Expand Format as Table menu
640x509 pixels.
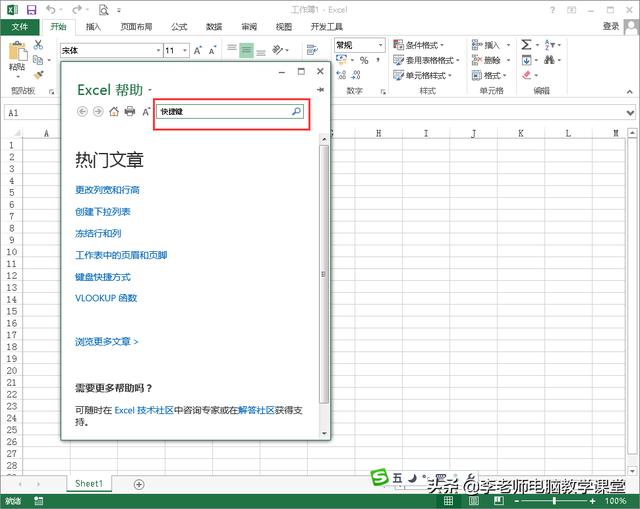pos(426,60)
